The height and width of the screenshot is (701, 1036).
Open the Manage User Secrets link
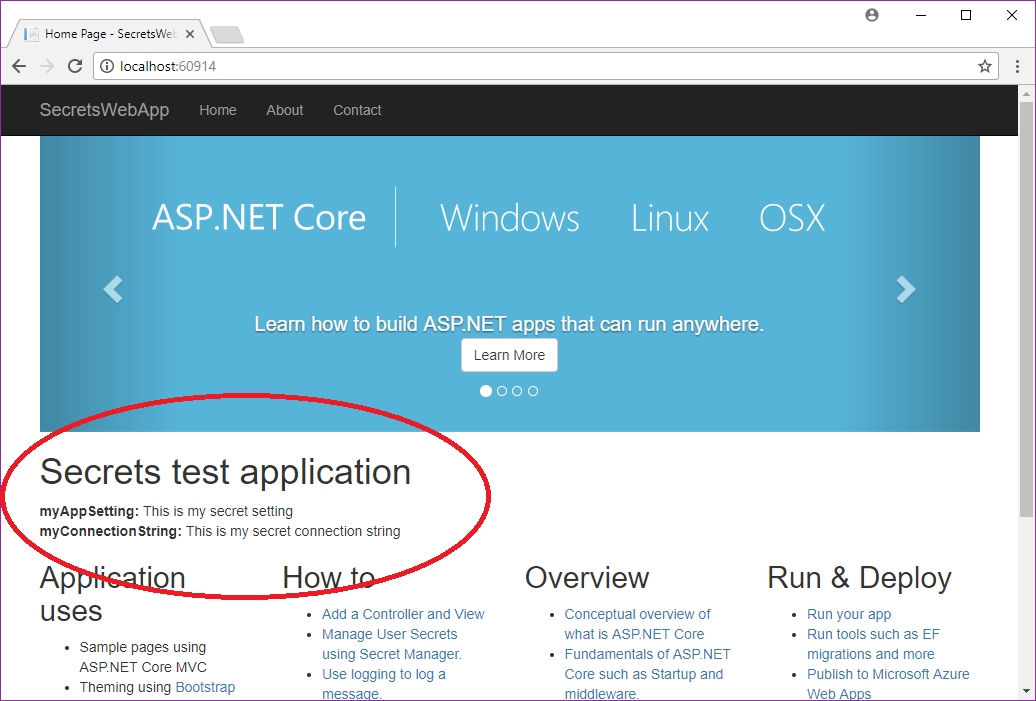click(389, 634)
